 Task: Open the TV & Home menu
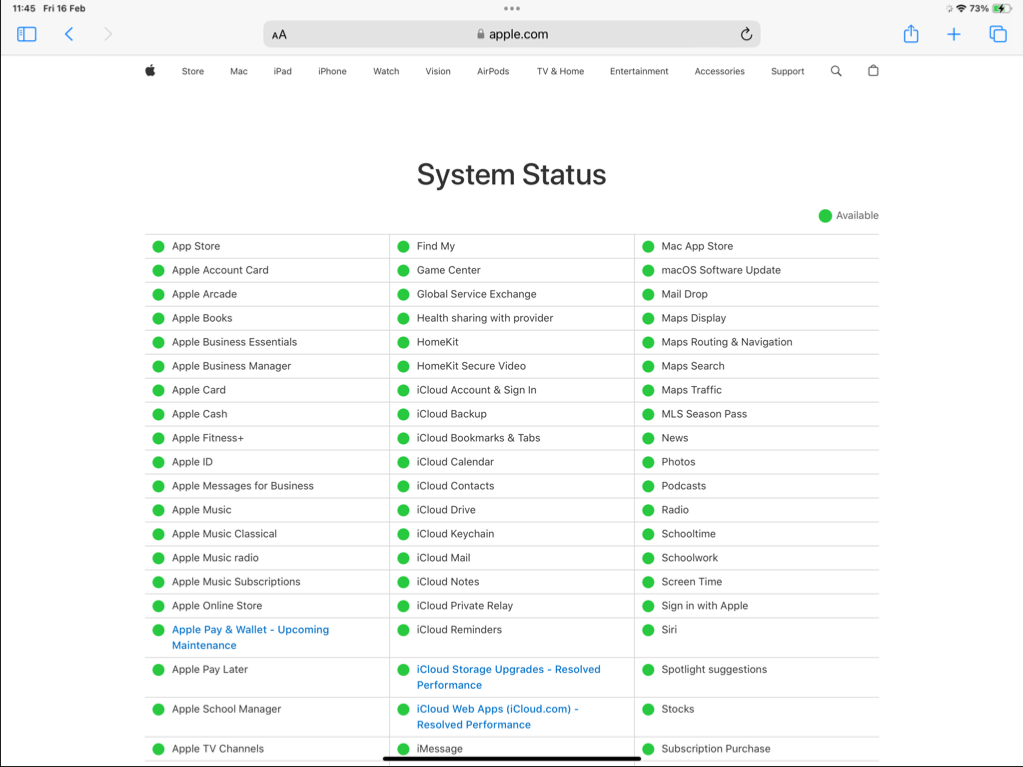[x=560, y=71]
